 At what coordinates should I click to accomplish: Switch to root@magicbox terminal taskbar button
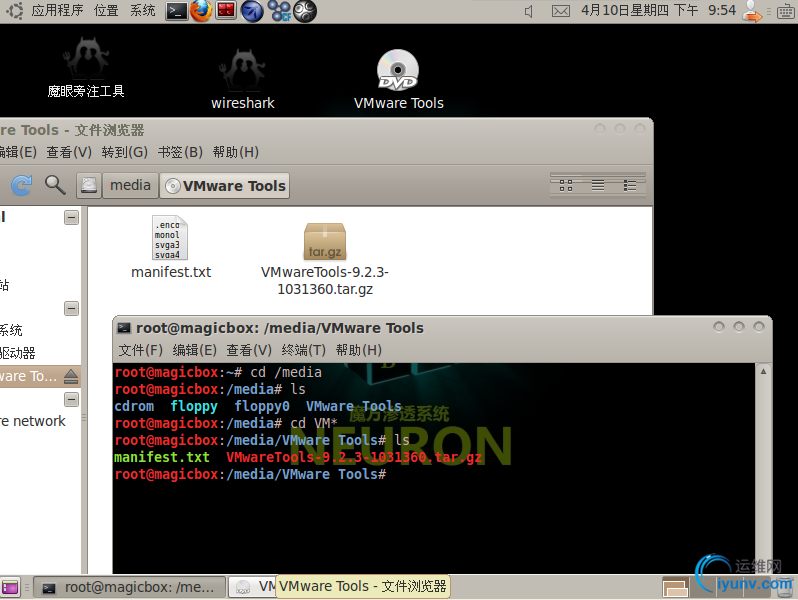tap(130, 587)
